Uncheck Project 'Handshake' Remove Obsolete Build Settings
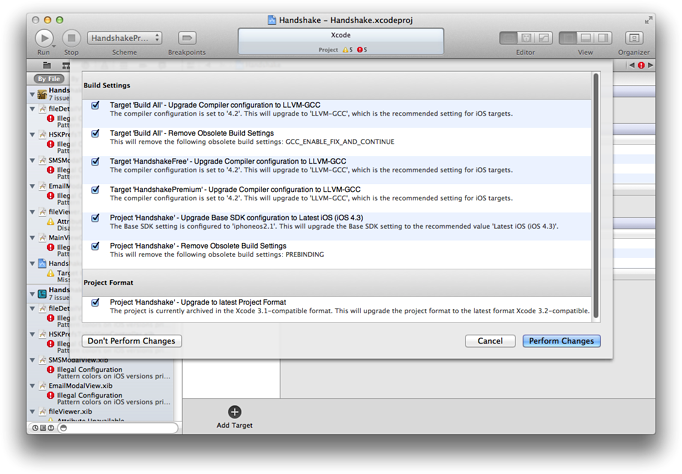The height and width of the screenshot is (474, 682). click(95, 246)
